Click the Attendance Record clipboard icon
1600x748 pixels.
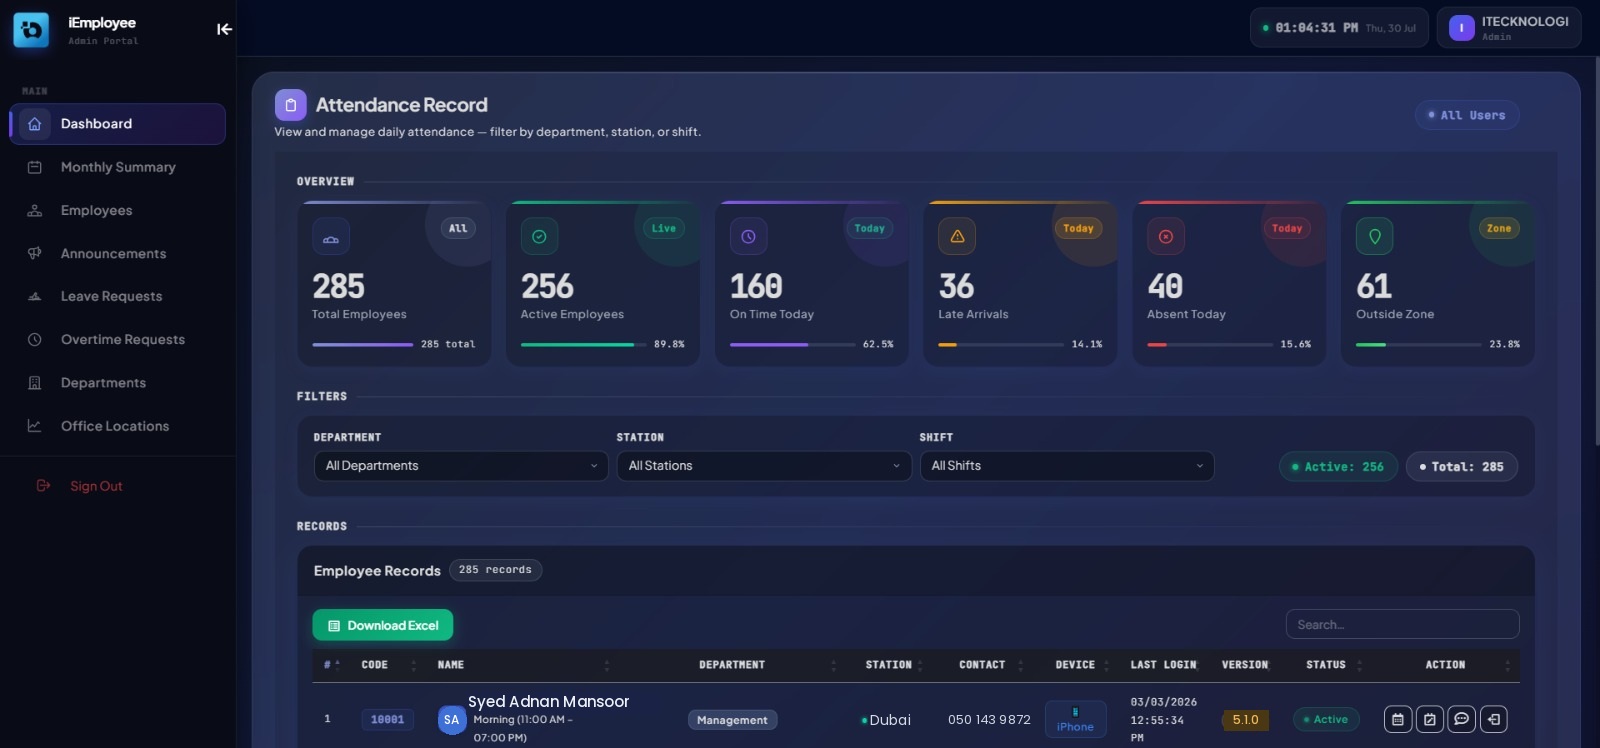click(x=291, y=105)
